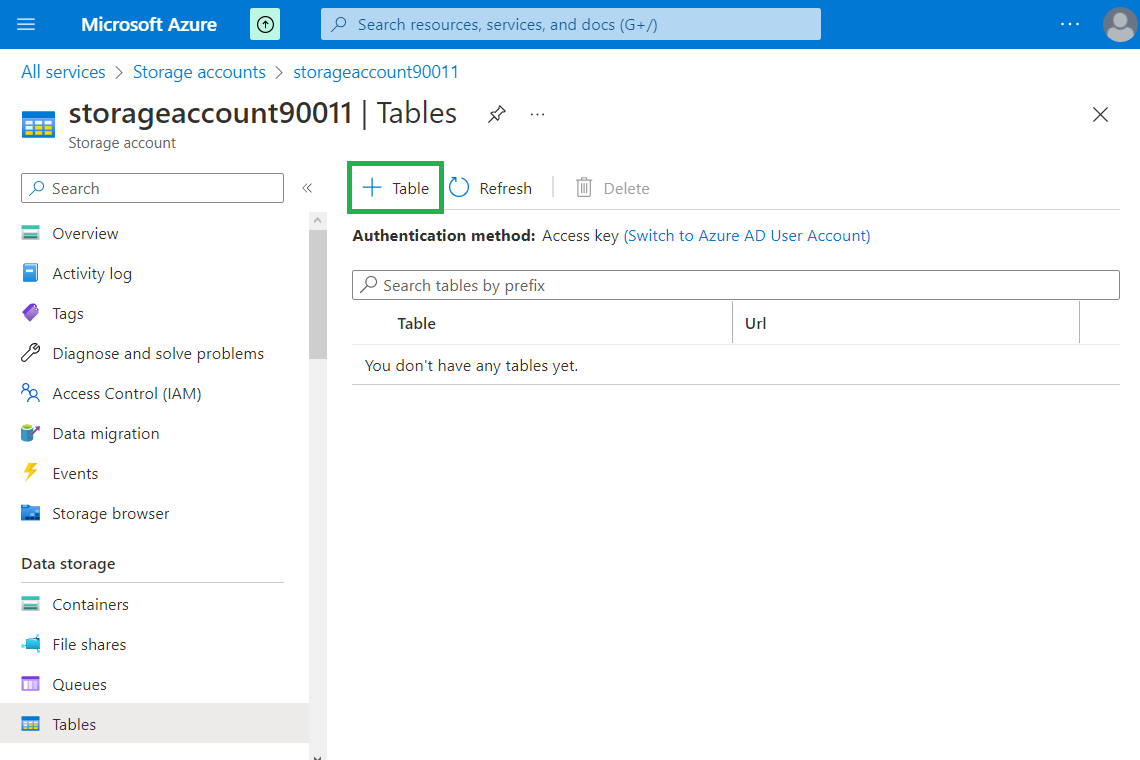This screenshot has height=760, width=1140.
Task: Click the upload/upgrade arrow icon in header
Action: click(x=265, y=25)
